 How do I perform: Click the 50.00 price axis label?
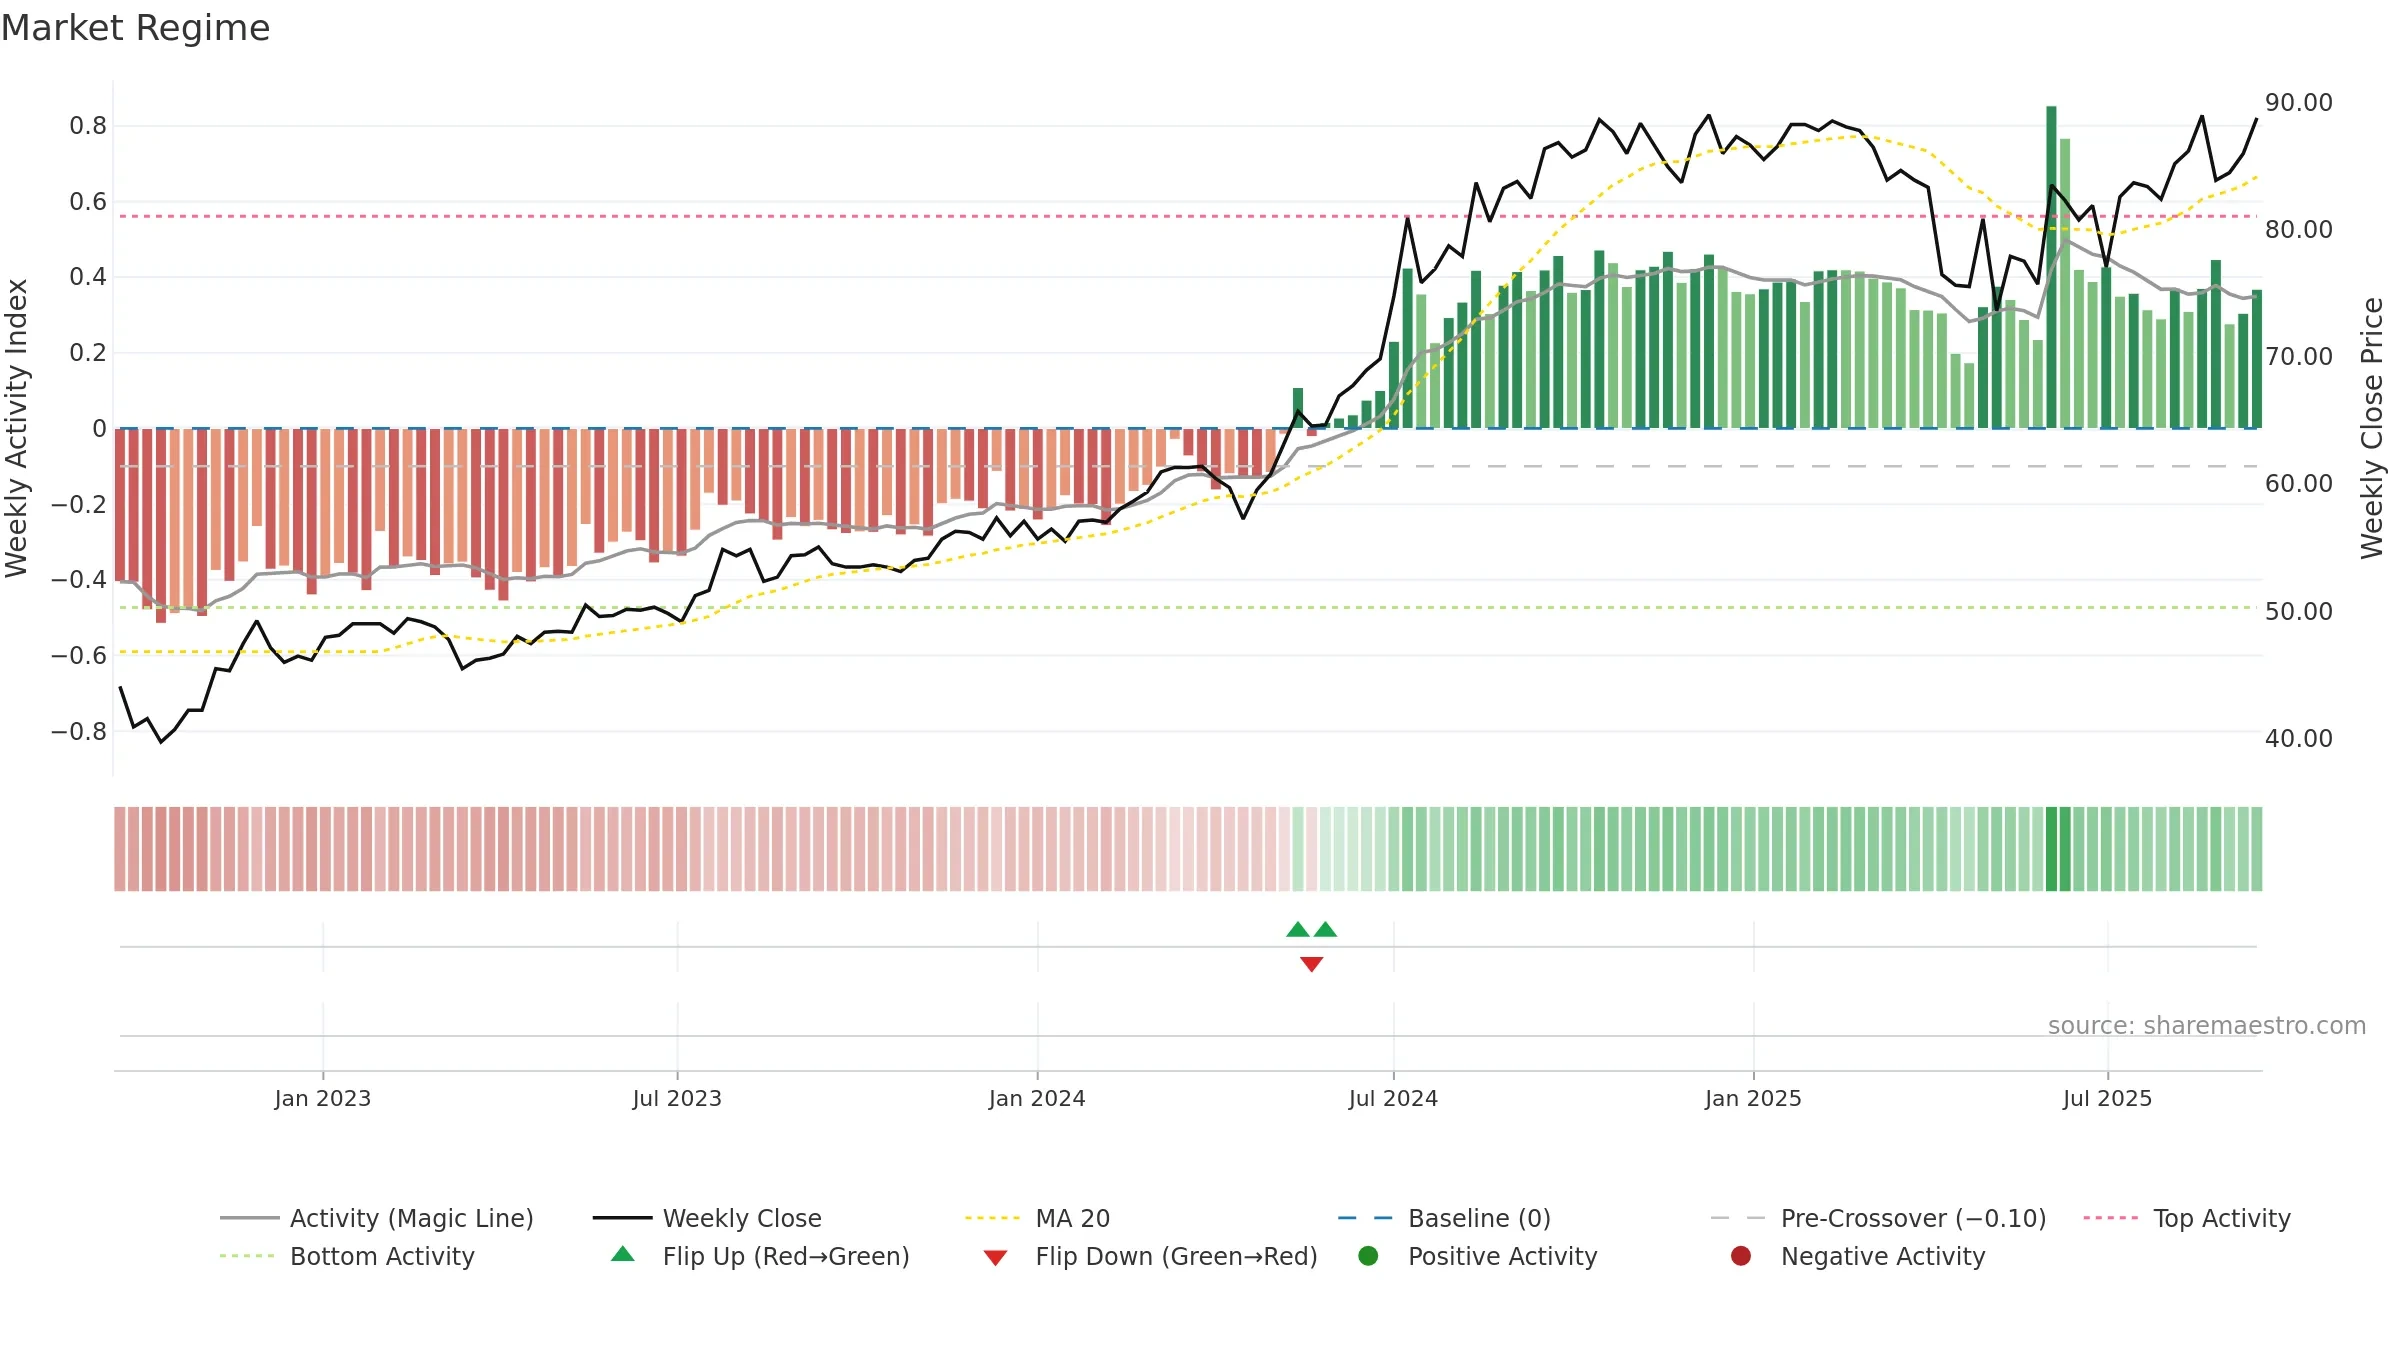2299,612
